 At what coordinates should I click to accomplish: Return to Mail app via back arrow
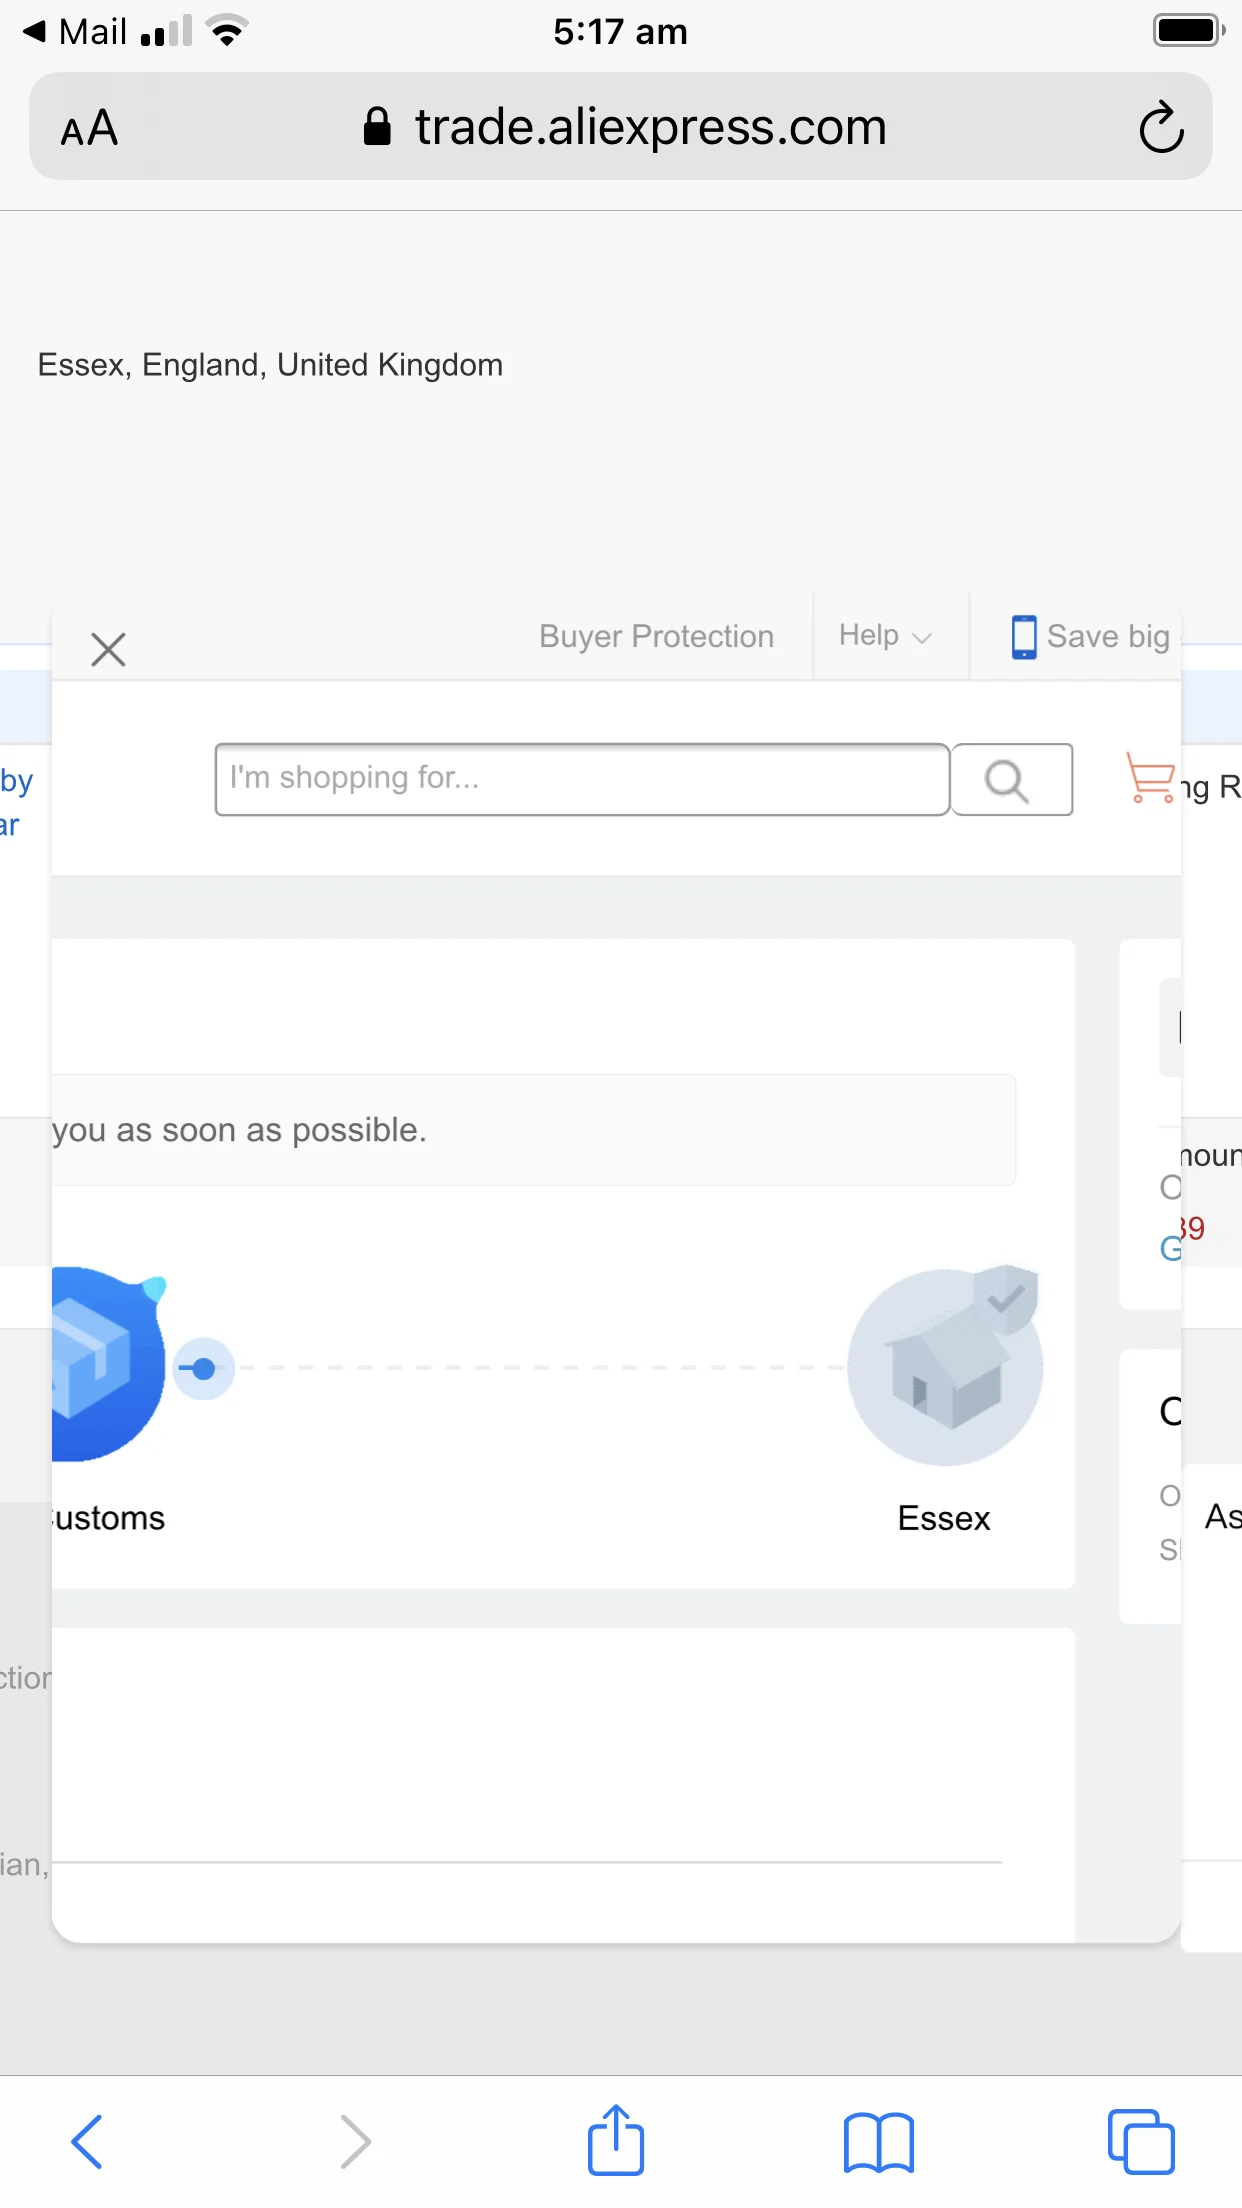75,31
